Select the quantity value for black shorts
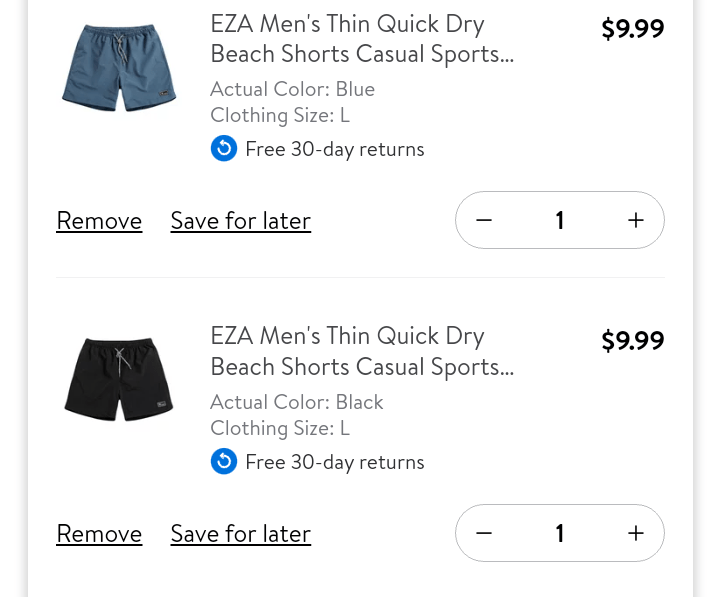The image size is (720, 597). 560,533
